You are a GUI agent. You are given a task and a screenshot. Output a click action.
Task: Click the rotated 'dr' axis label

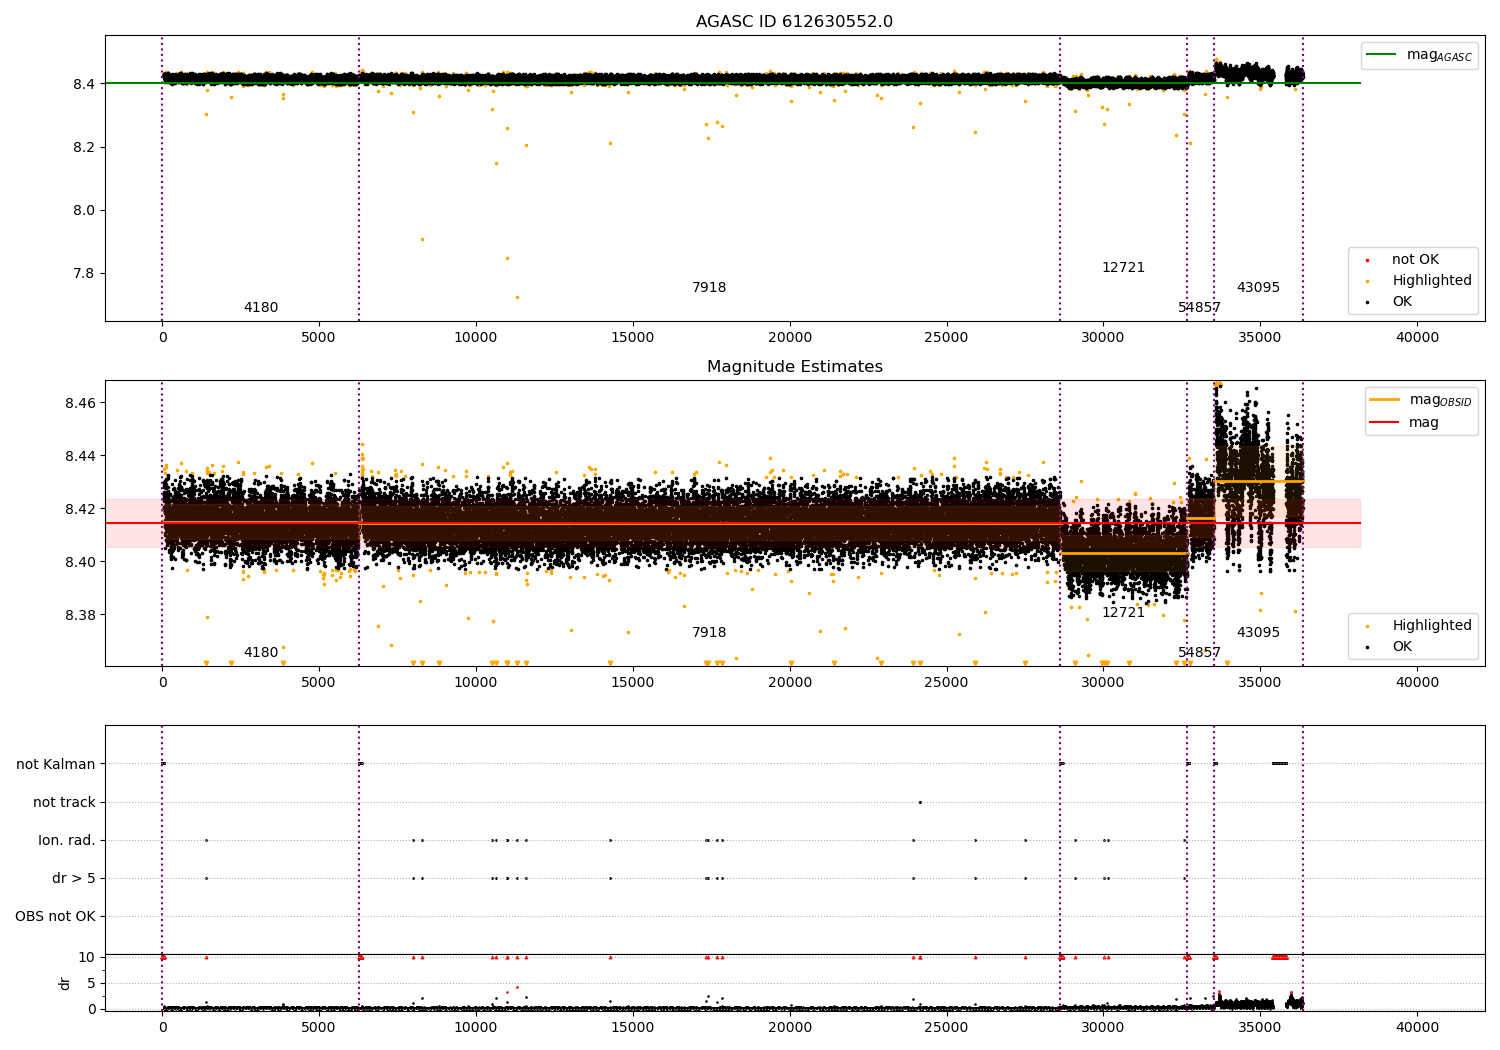coord(65,983)
